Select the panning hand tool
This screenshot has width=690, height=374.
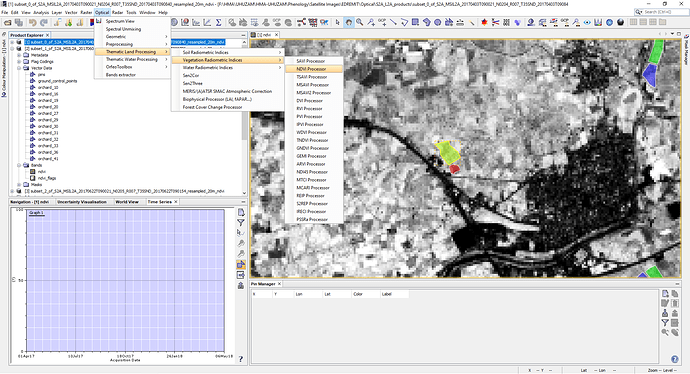click(x=349, y=22)
